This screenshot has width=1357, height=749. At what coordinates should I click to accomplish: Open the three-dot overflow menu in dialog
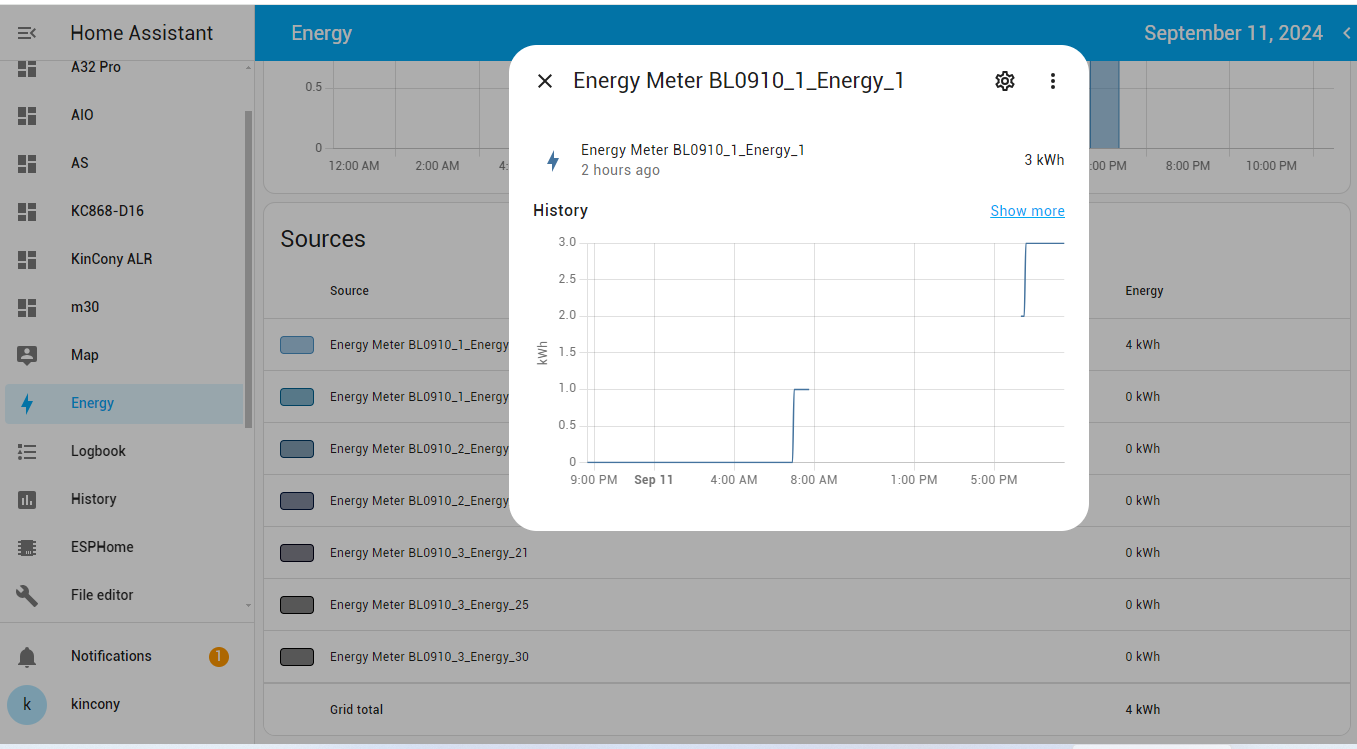1052,81
